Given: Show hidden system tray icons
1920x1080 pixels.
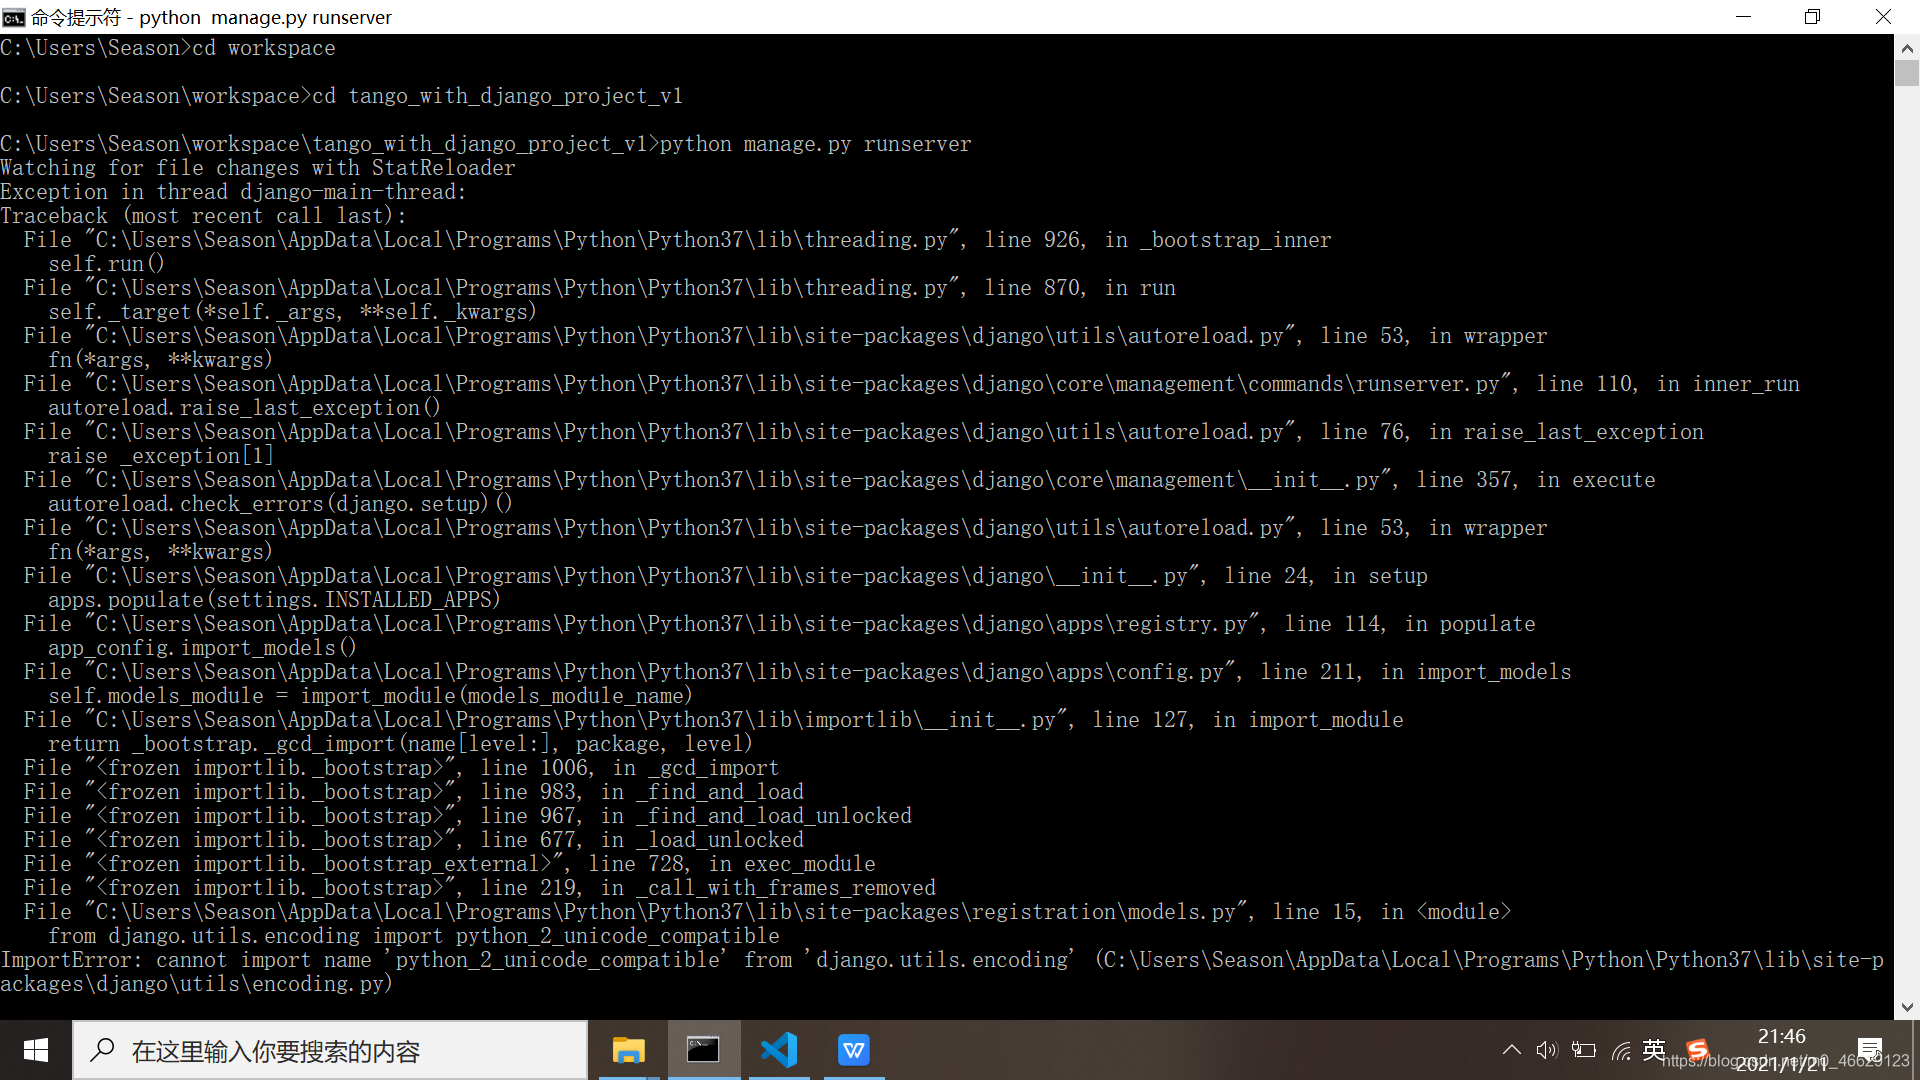Looking at the screenshot, I should pyautogui.click(x=1512, y=1050).
